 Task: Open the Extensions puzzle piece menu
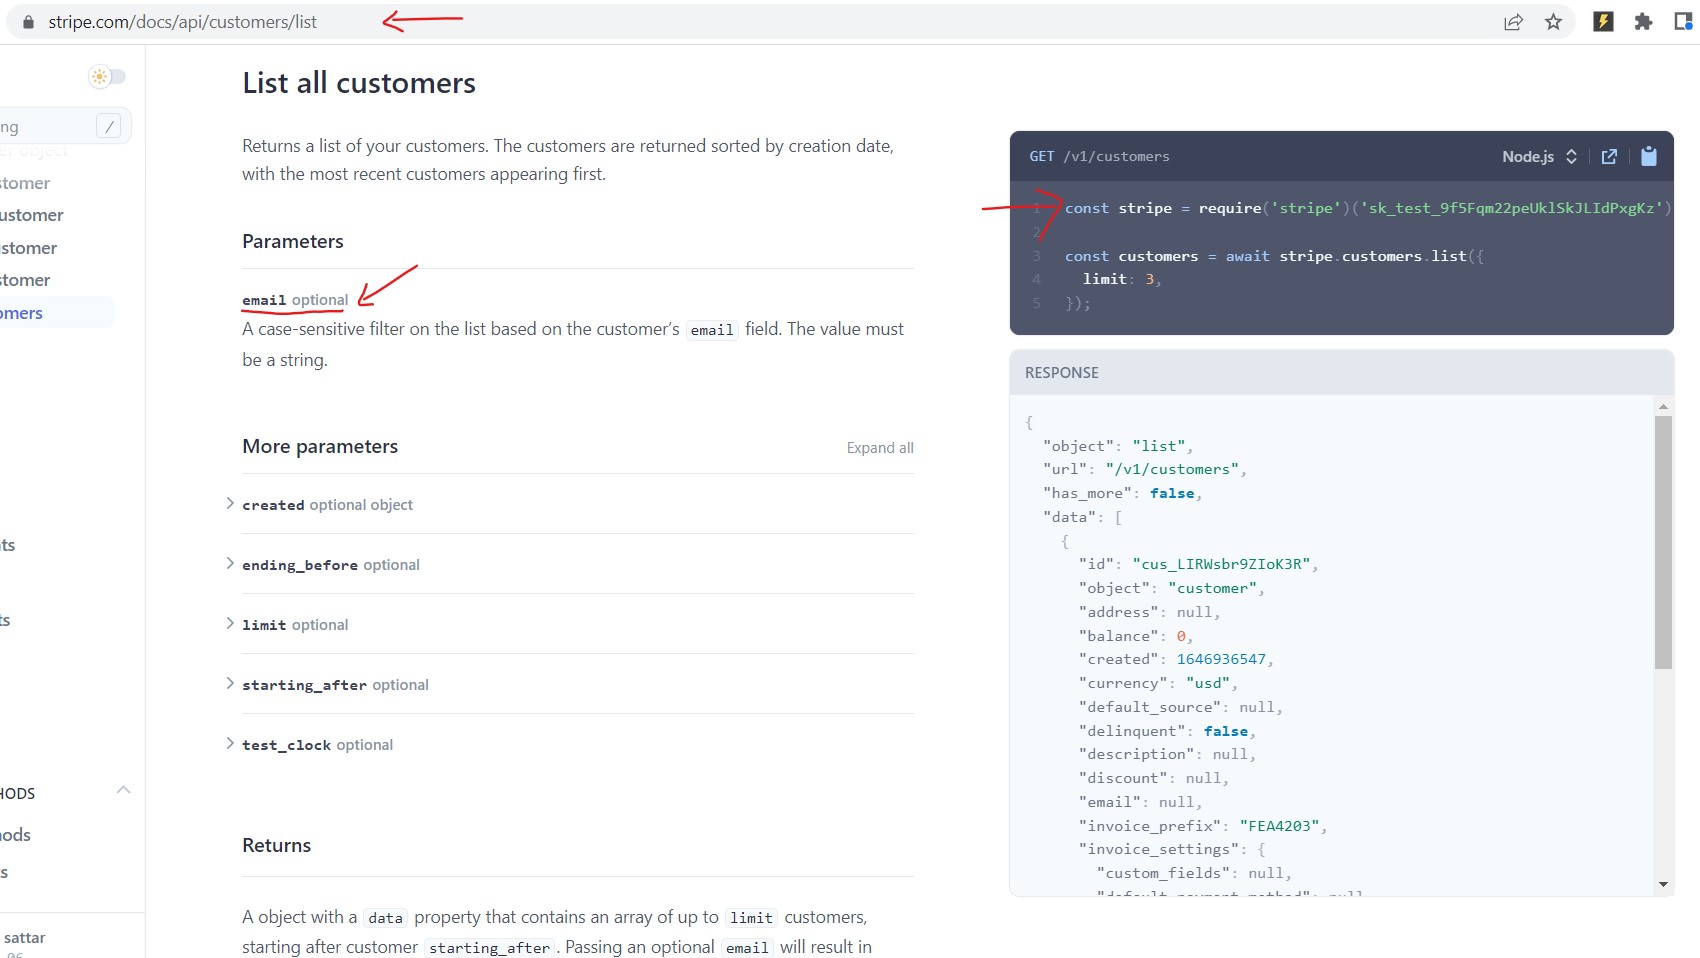point(1643,21)
